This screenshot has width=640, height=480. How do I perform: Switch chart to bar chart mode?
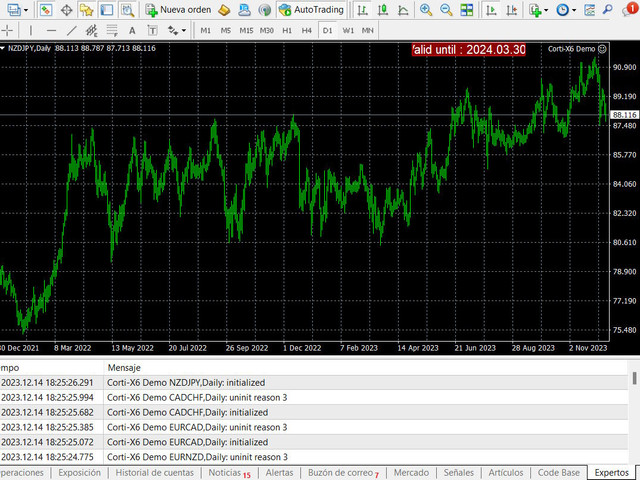(362, 10)
